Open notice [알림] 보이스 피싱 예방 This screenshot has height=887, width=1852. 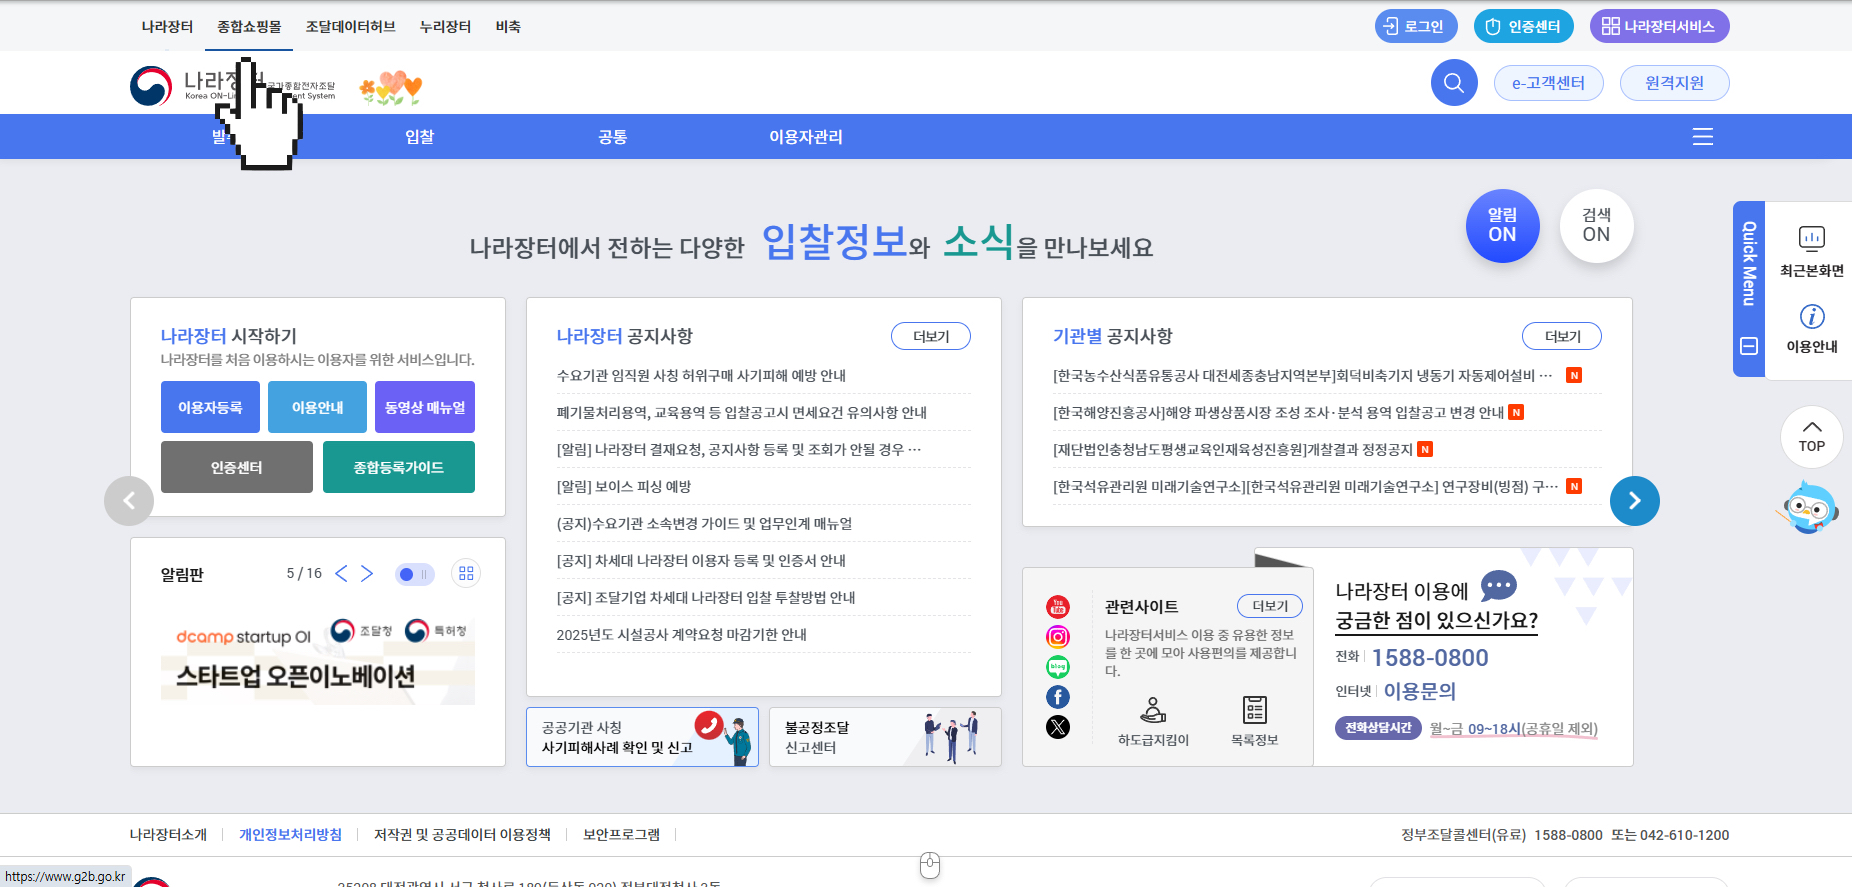(x=624, y=487)
